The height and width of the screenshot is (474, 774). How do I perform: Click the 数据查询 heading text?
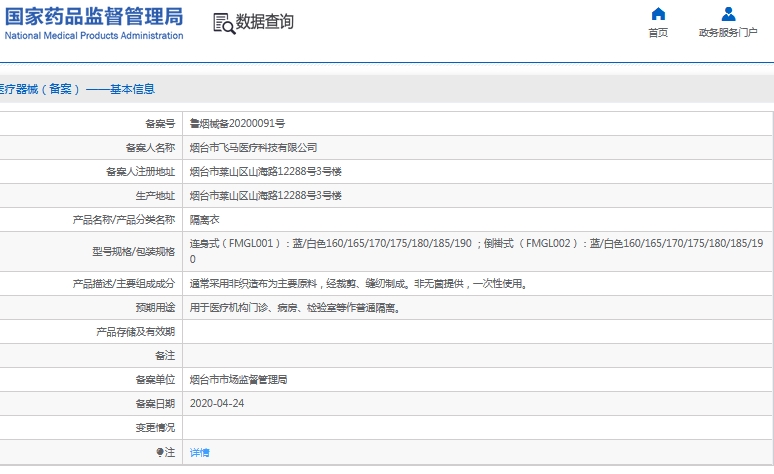[265, 22]
